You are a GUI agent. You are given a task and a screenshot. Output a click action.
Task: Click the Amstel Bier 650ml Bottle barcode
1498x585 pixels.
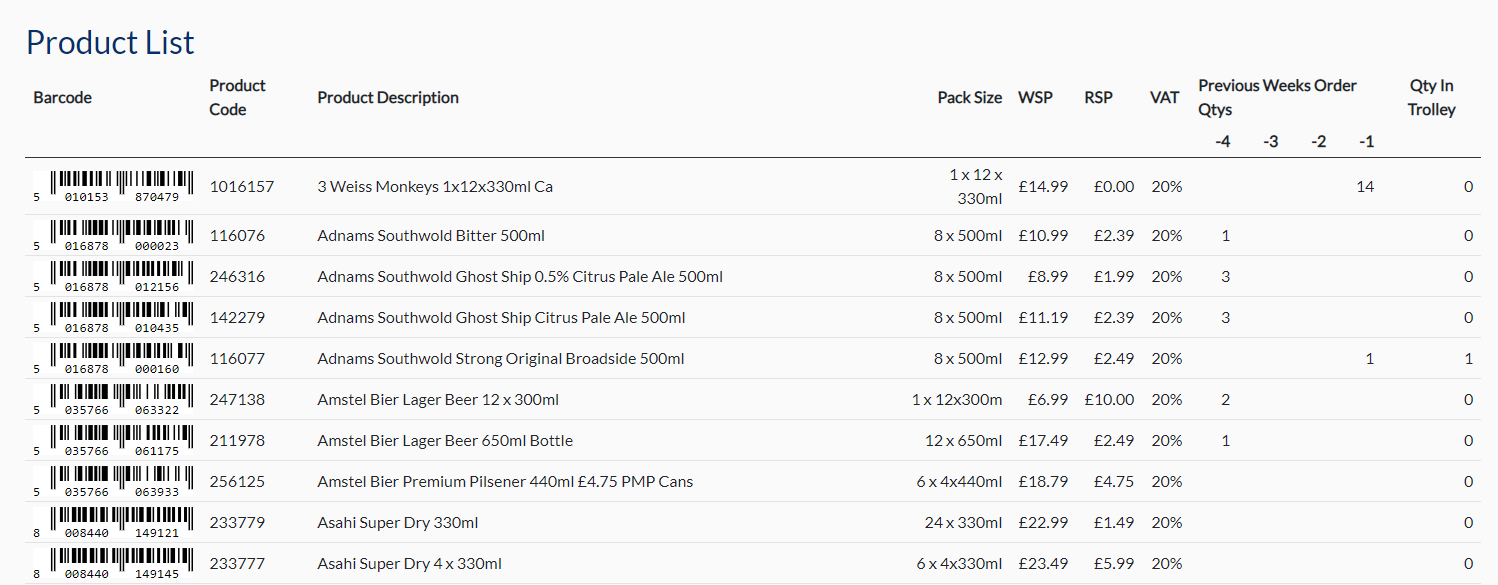(114, 440)
